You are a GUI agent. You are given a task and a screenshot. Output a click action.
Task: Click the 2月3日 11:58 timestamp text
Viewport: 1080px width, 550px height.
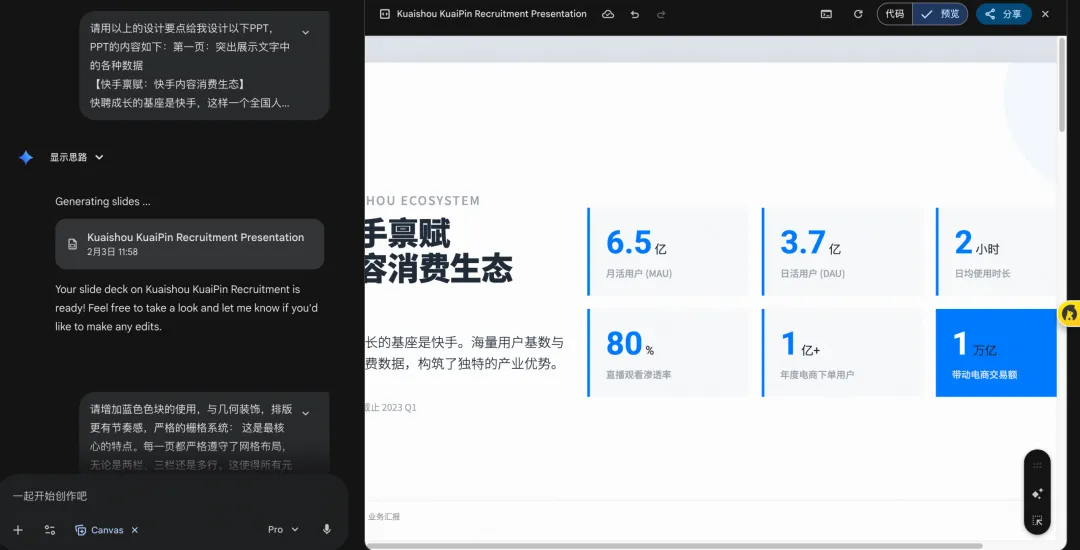coord(112,252)
